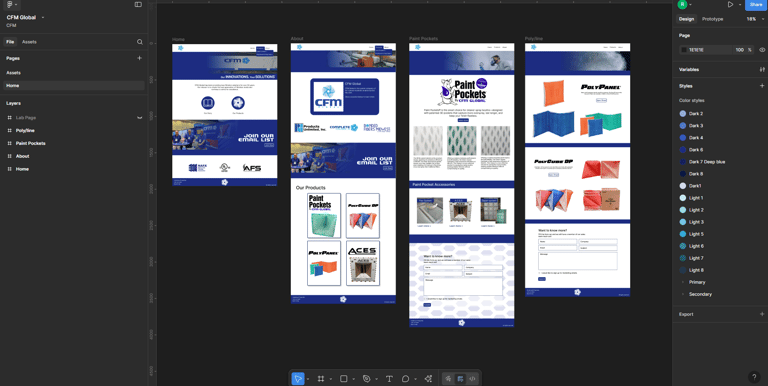Viewport: 768px width, 386px height.
Task: Toggle the sidebar minimize UI icon
Action: click(138, 4)
